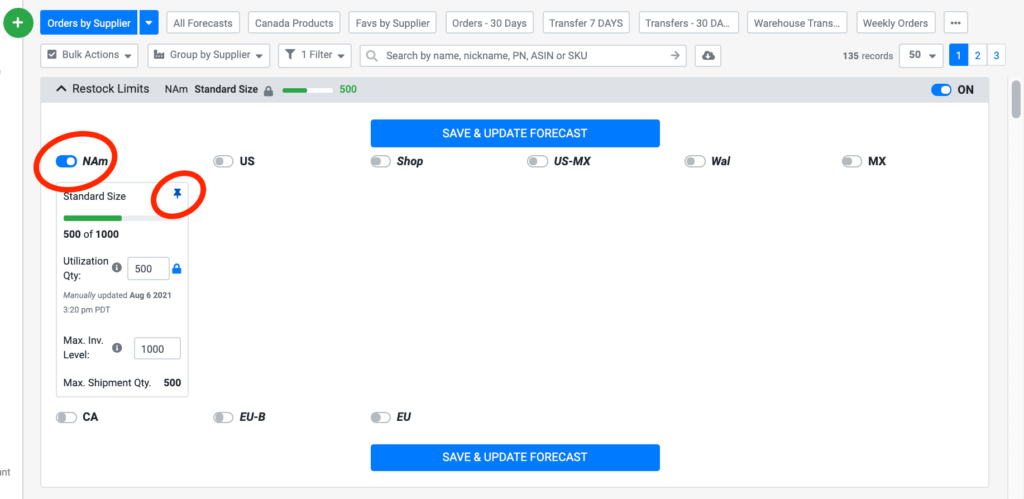Click the Utilization Qty input field
This screenshot has height=499, width=1024.
click(148, 268)
